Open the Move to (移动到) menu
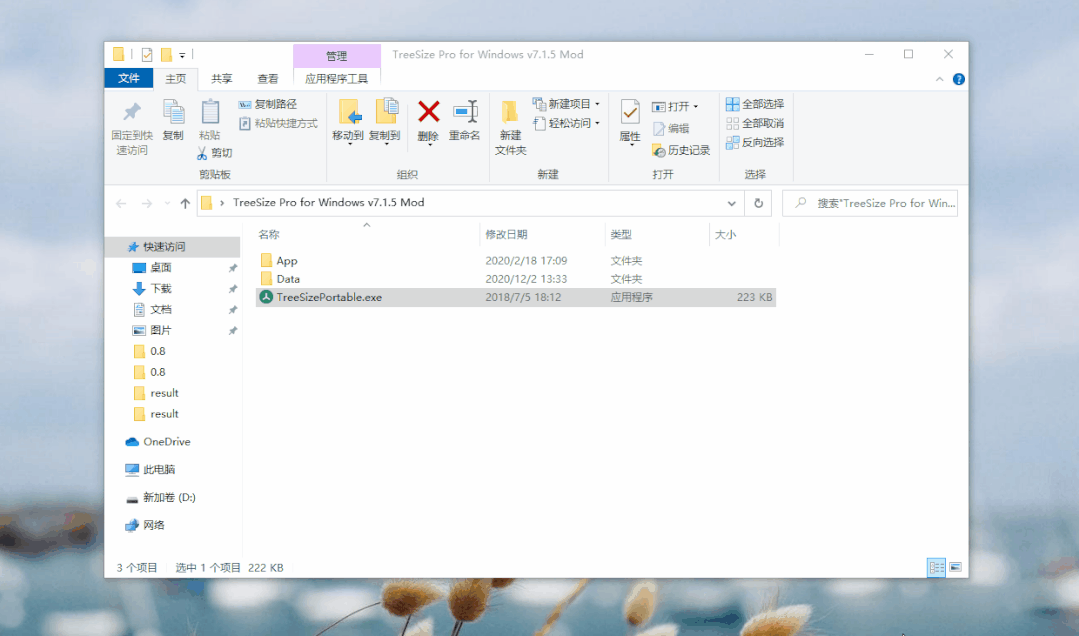This screenshot has height=636, width=1079. 348,122
